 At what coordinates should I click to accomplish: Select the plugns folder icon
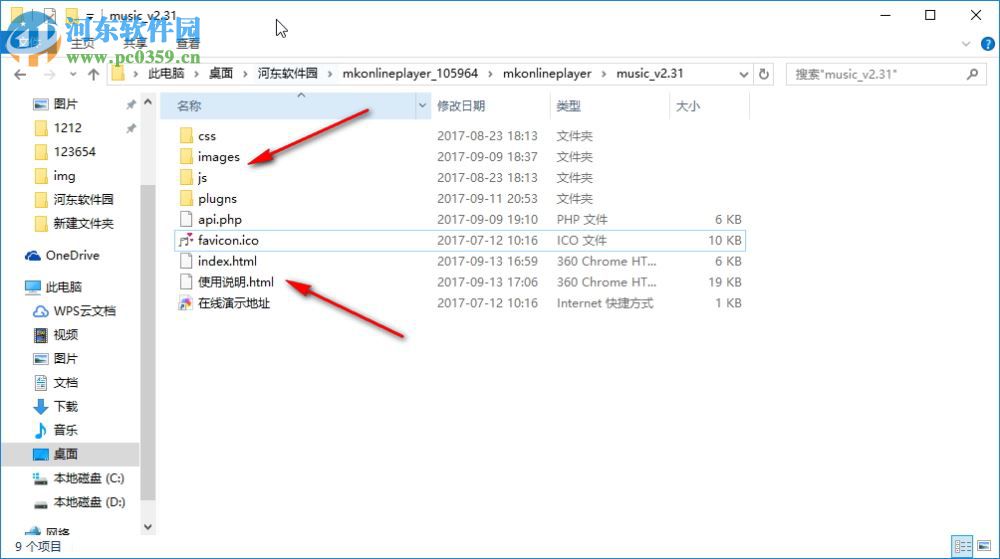(186, 198)
